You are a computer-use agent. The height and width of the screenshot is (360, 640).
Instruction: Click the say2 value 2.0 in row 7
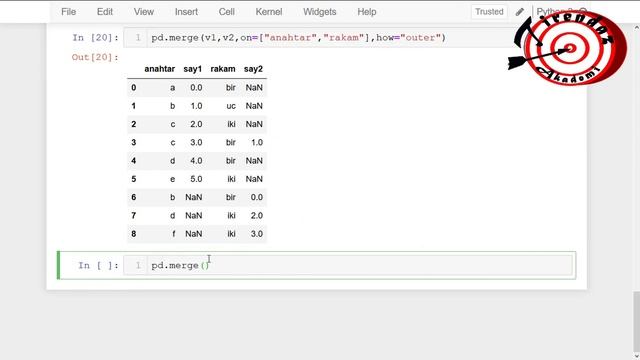pos(257,216)
